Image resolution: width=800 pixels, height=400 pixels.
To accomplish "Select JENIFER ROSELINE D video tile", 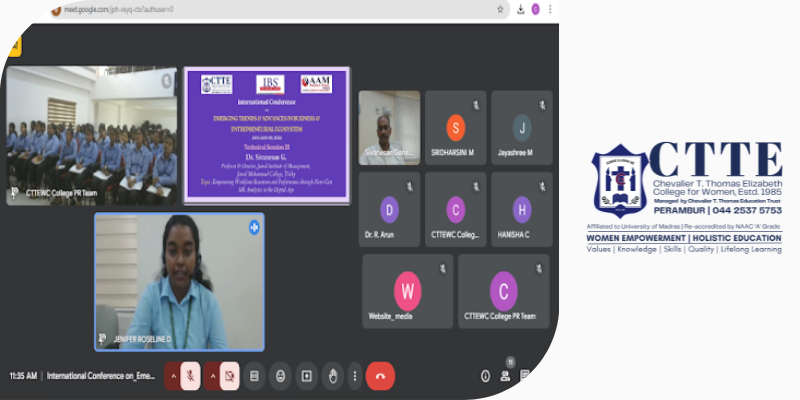I will point(179,282).
